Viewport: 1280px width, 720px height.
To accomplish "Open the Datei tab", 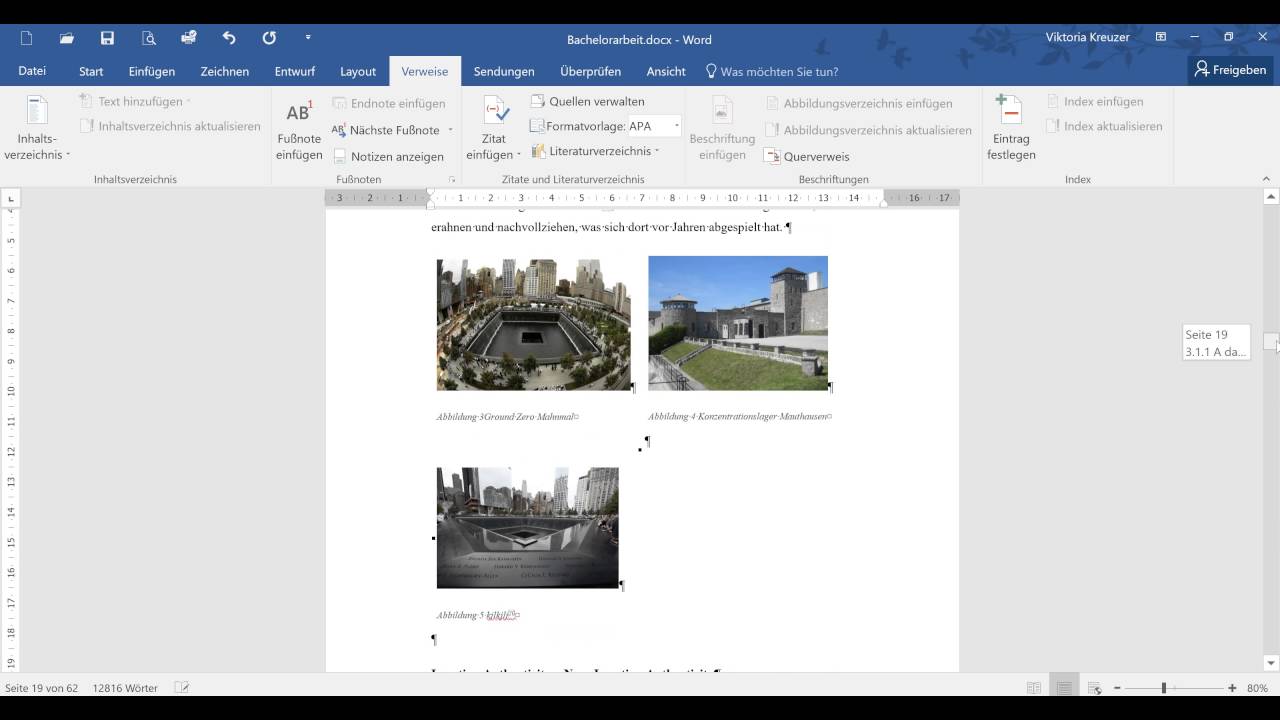I will coord(32,71).
